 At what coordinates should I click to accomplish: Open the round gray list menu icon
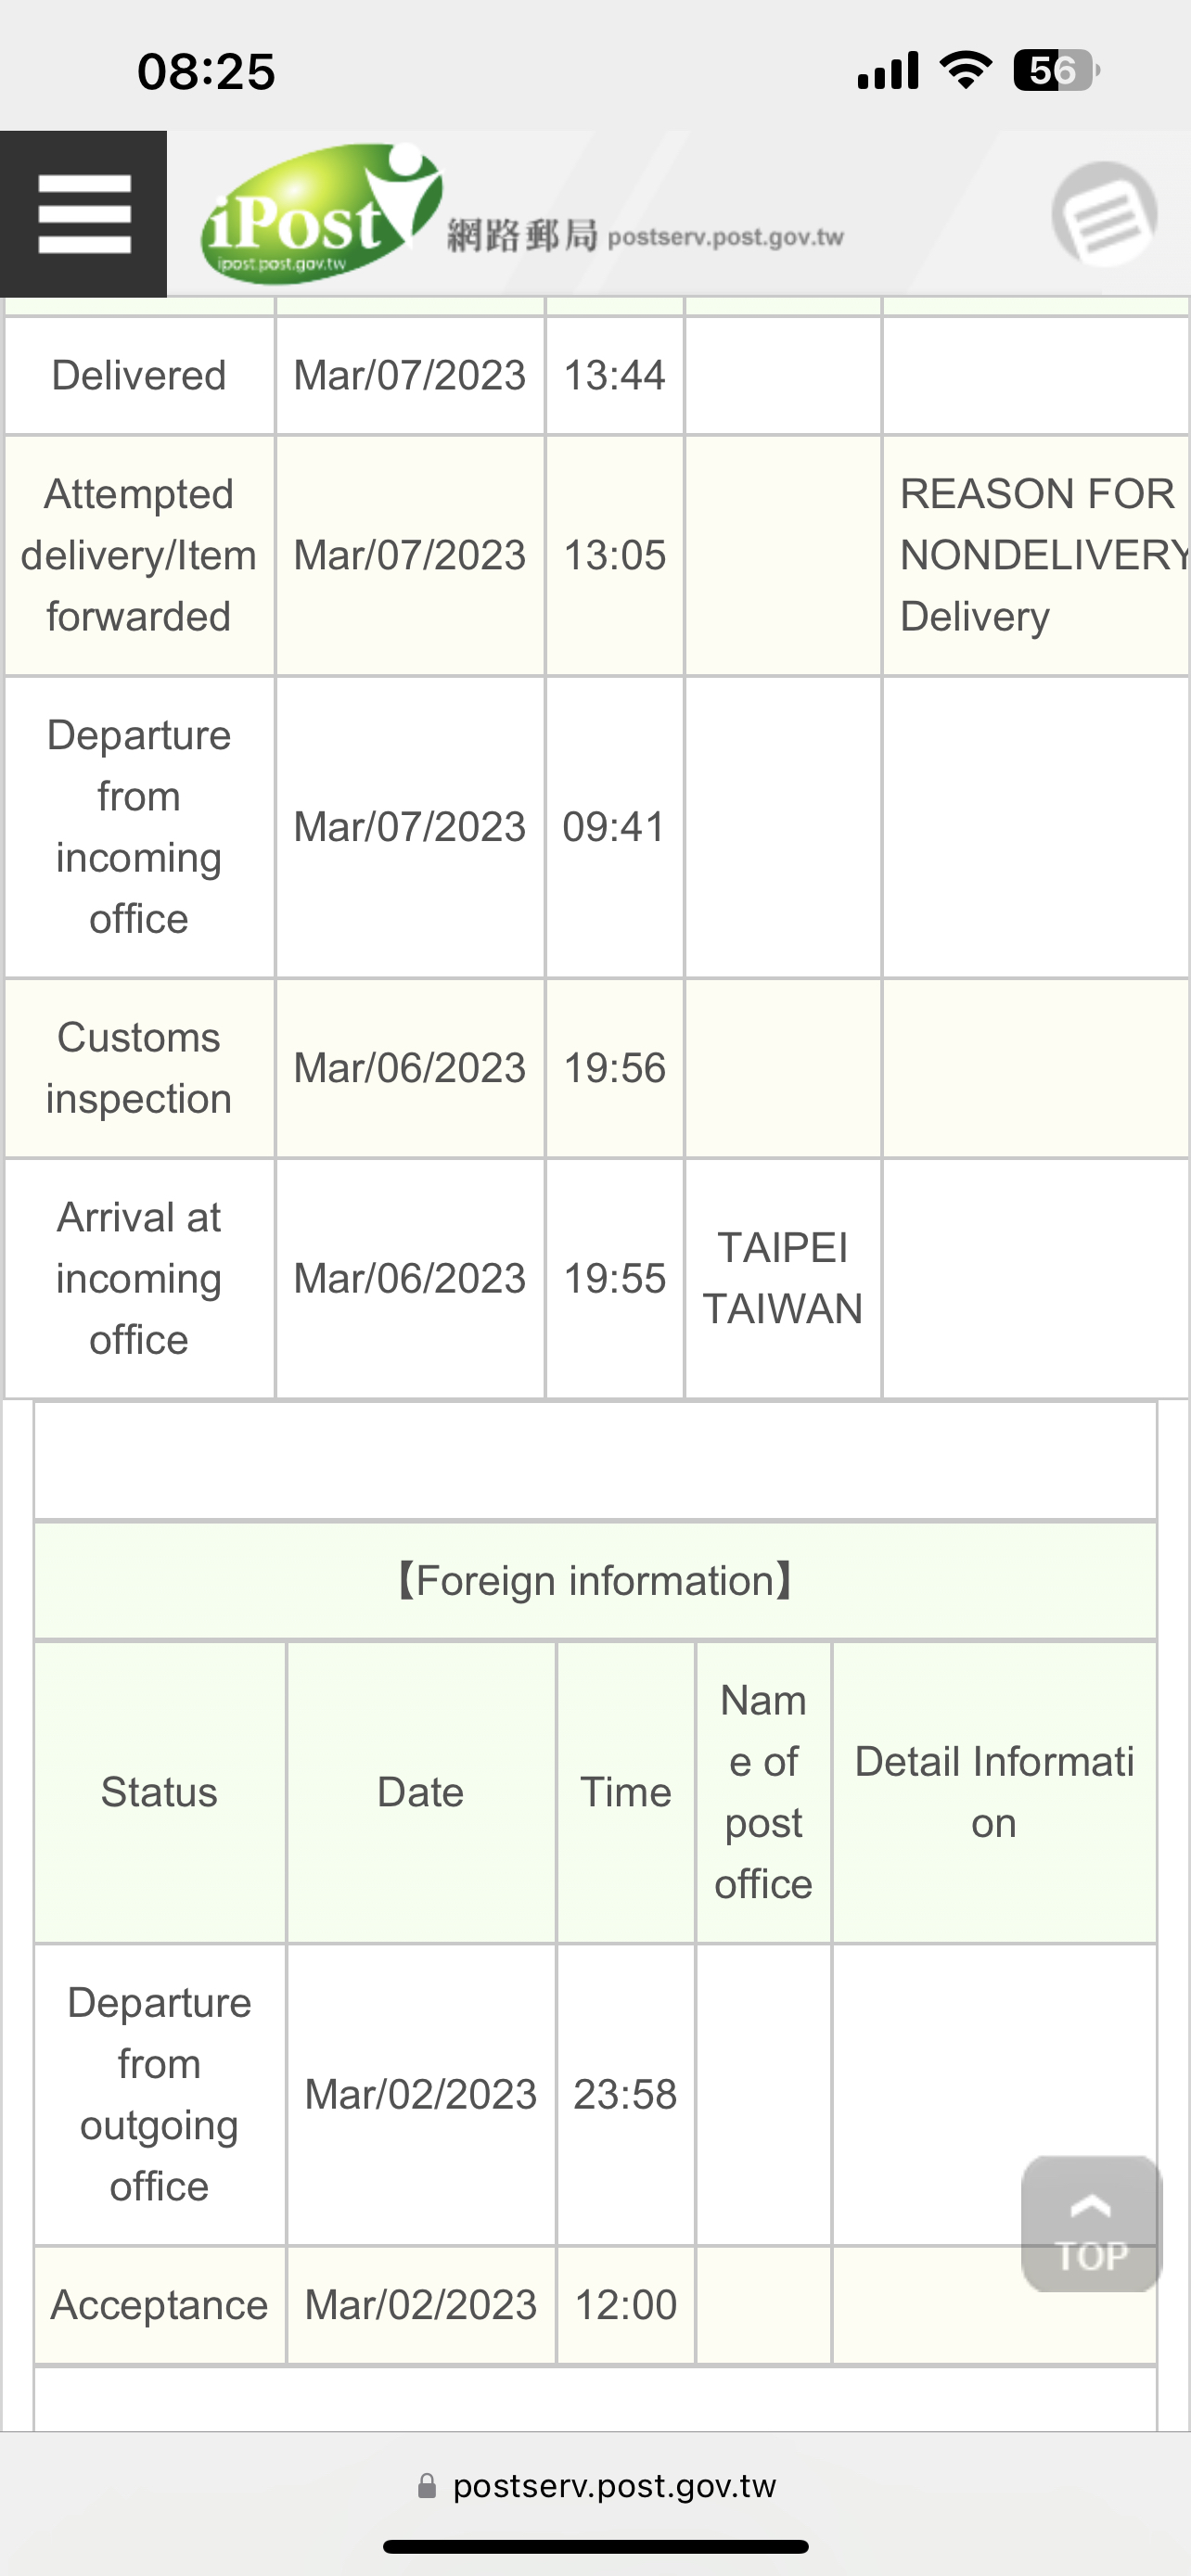click(1104, 214)
